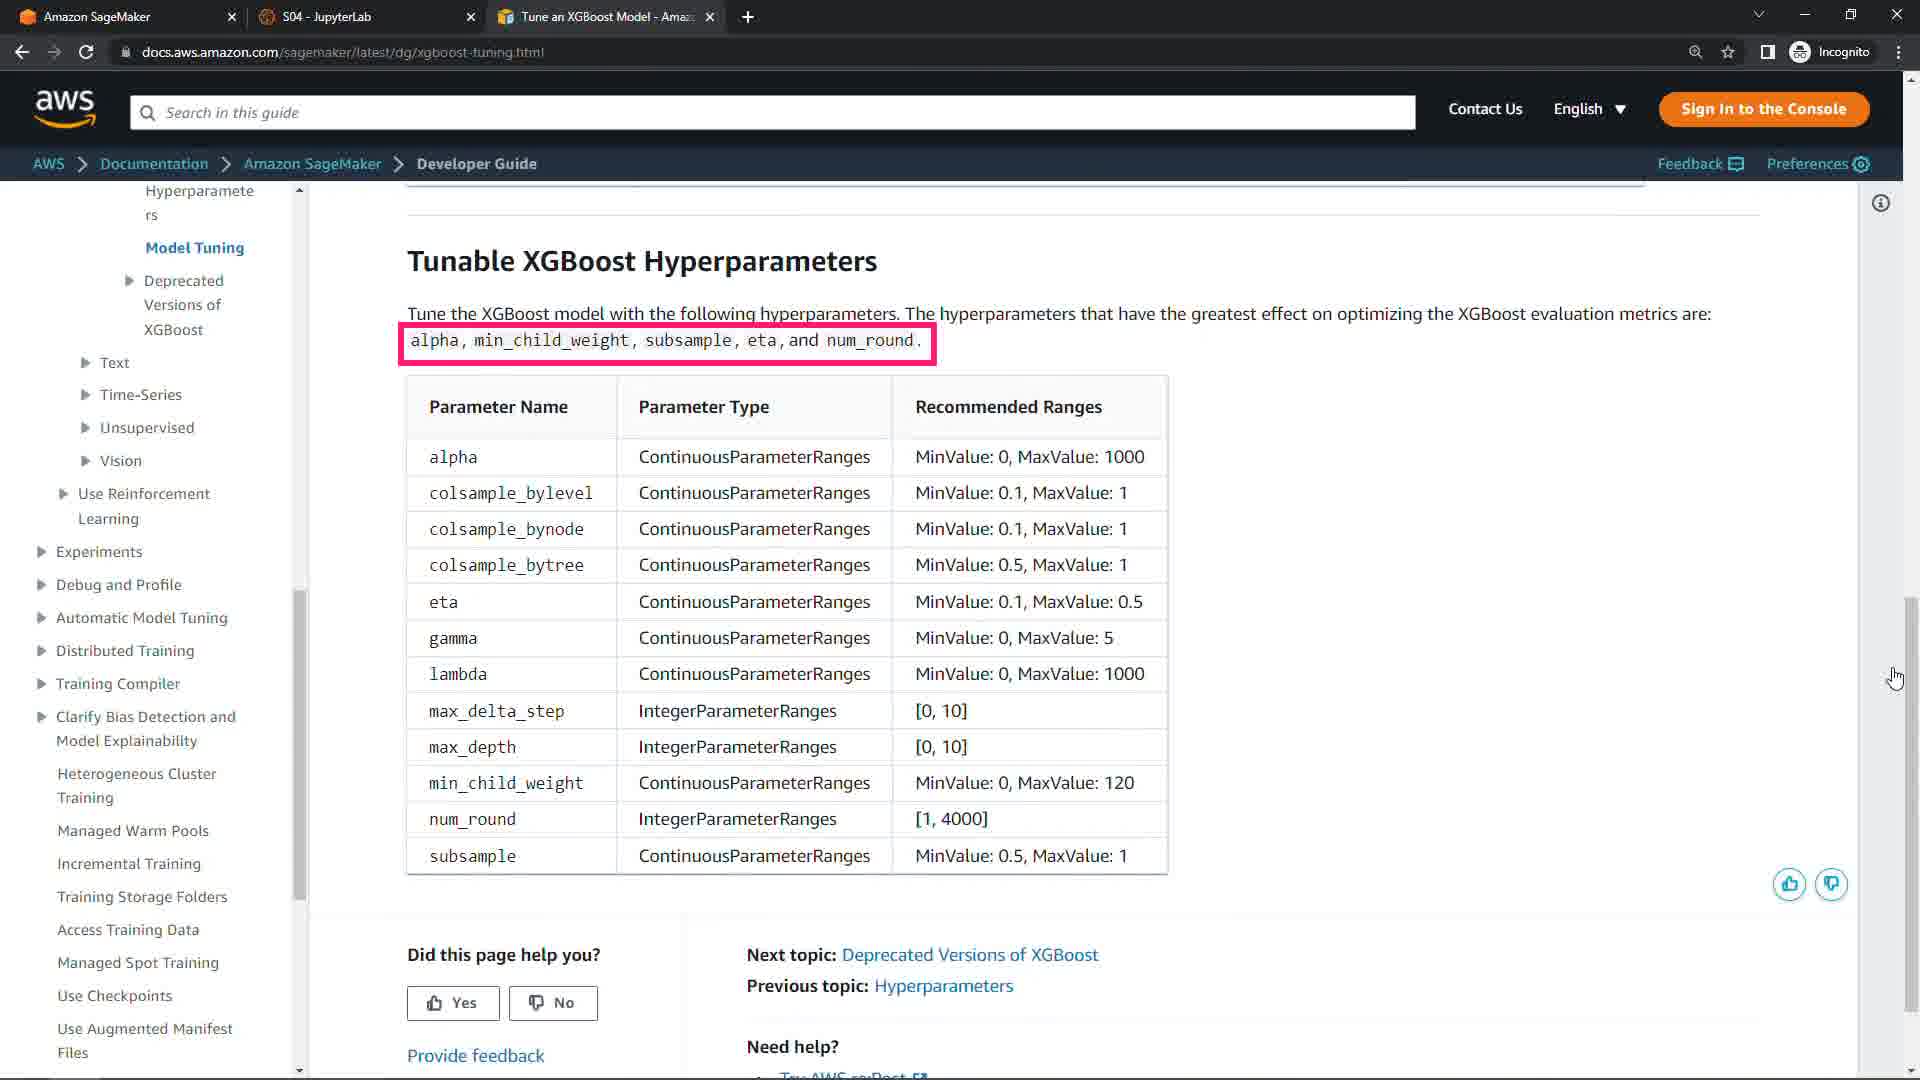Click Yes to the page helpfulness question
The image size is (1920, 1080).
453,1003
